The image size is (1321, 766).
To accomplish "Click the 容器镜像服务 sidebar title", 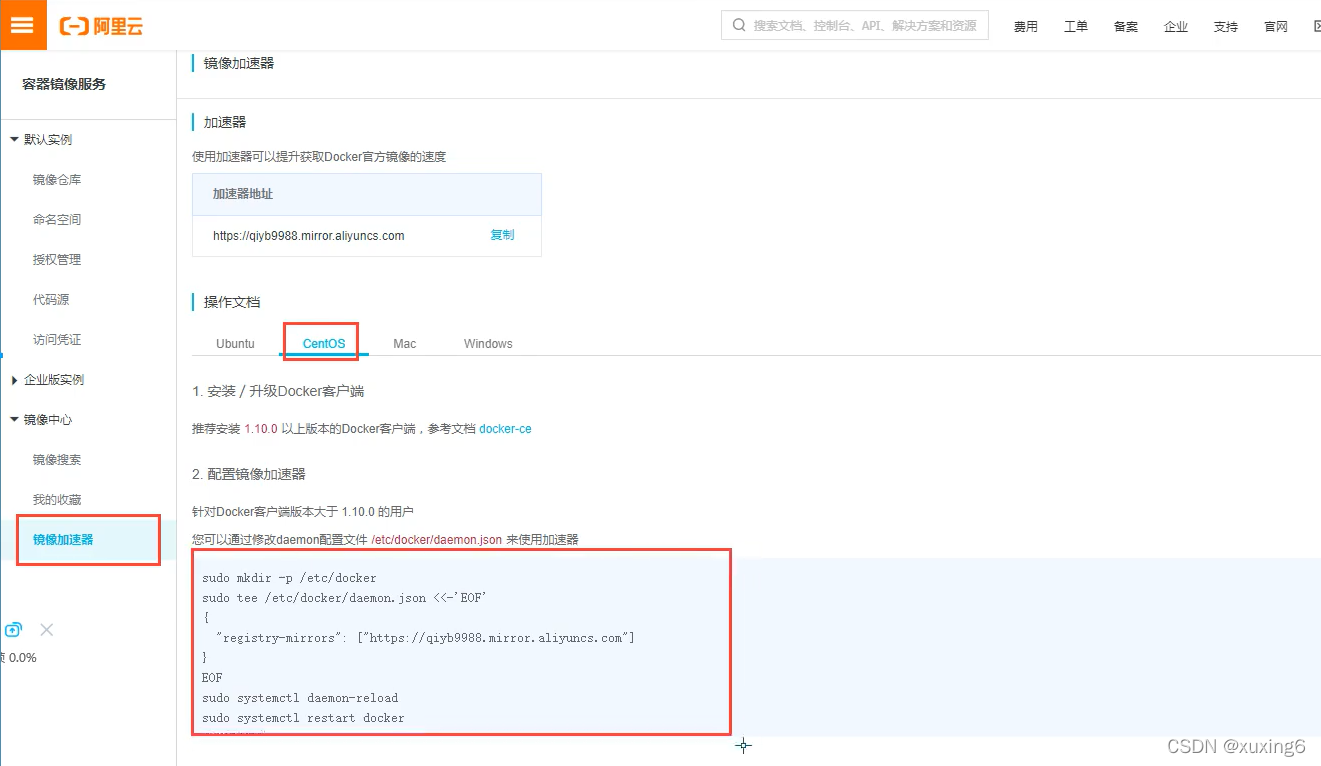I will coord(64,84).
